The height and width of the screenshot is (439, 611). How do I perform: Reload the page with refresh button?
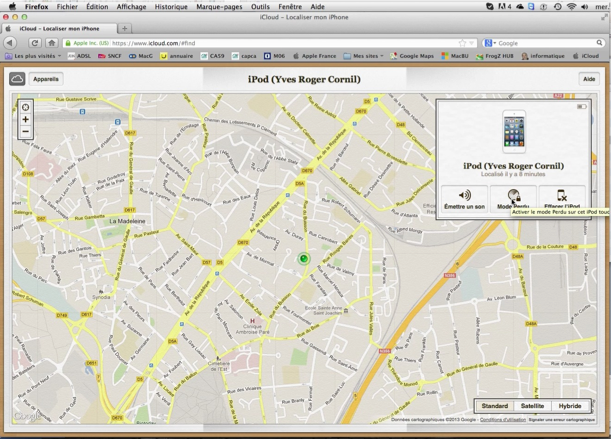pos(35,43)
